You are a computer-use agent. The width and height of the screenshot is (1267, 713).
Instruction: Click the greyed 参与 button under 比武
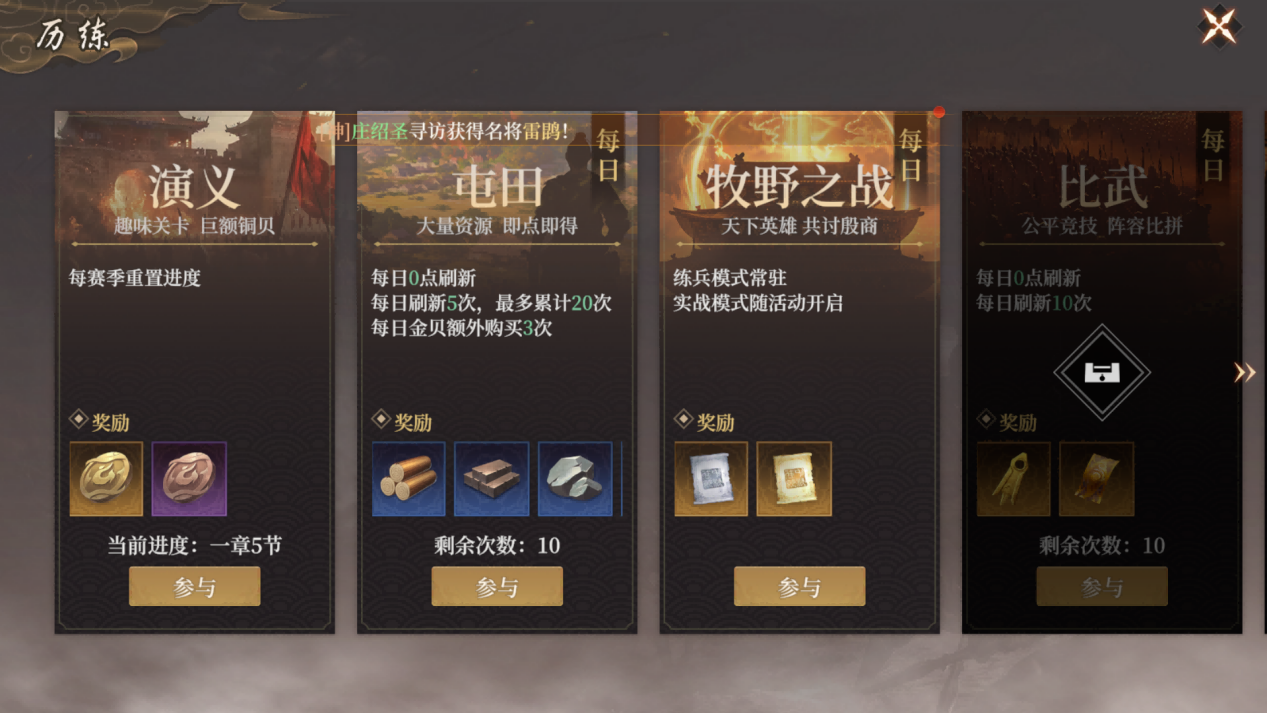(x=1102, y=586)
